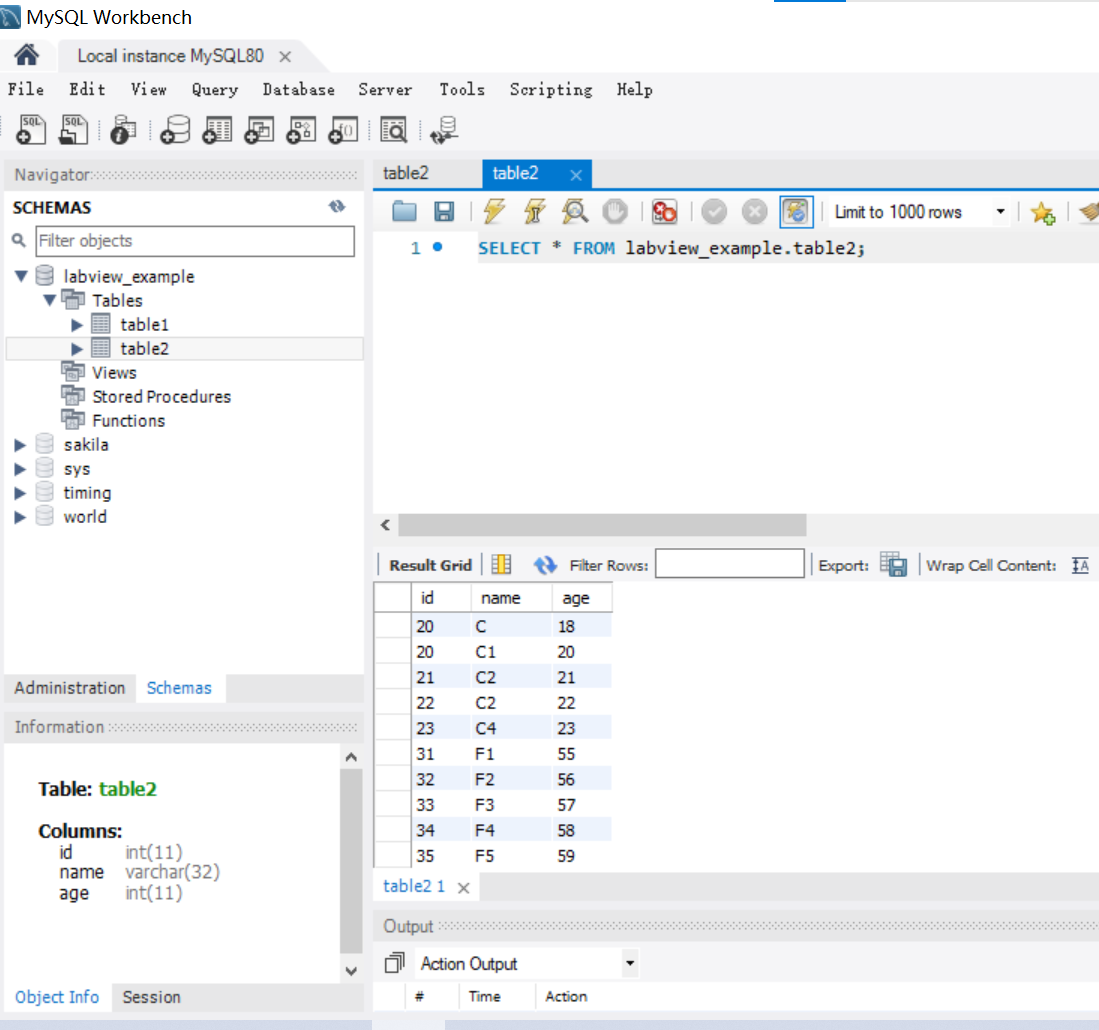Open the Action Output dropdown

coord(630,963)
